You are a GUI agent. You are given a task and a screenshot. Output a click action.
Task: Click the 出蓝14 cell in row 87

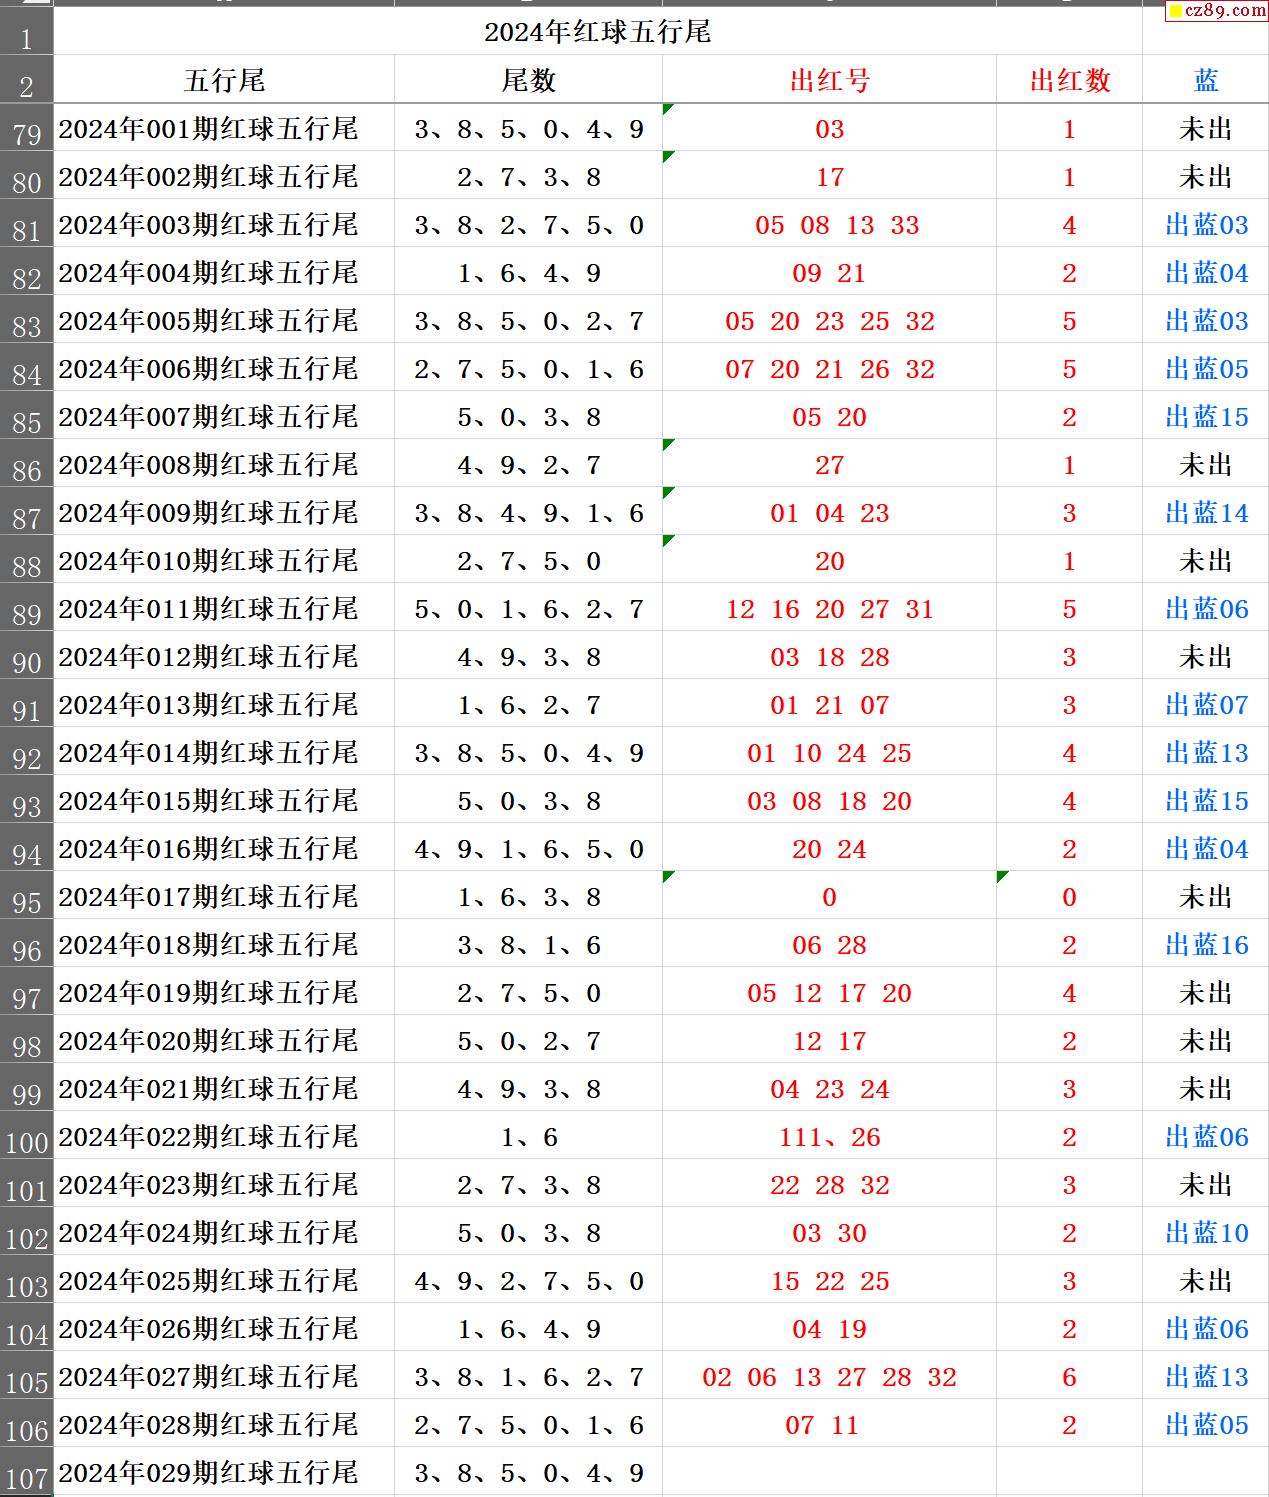point(1206,513)
